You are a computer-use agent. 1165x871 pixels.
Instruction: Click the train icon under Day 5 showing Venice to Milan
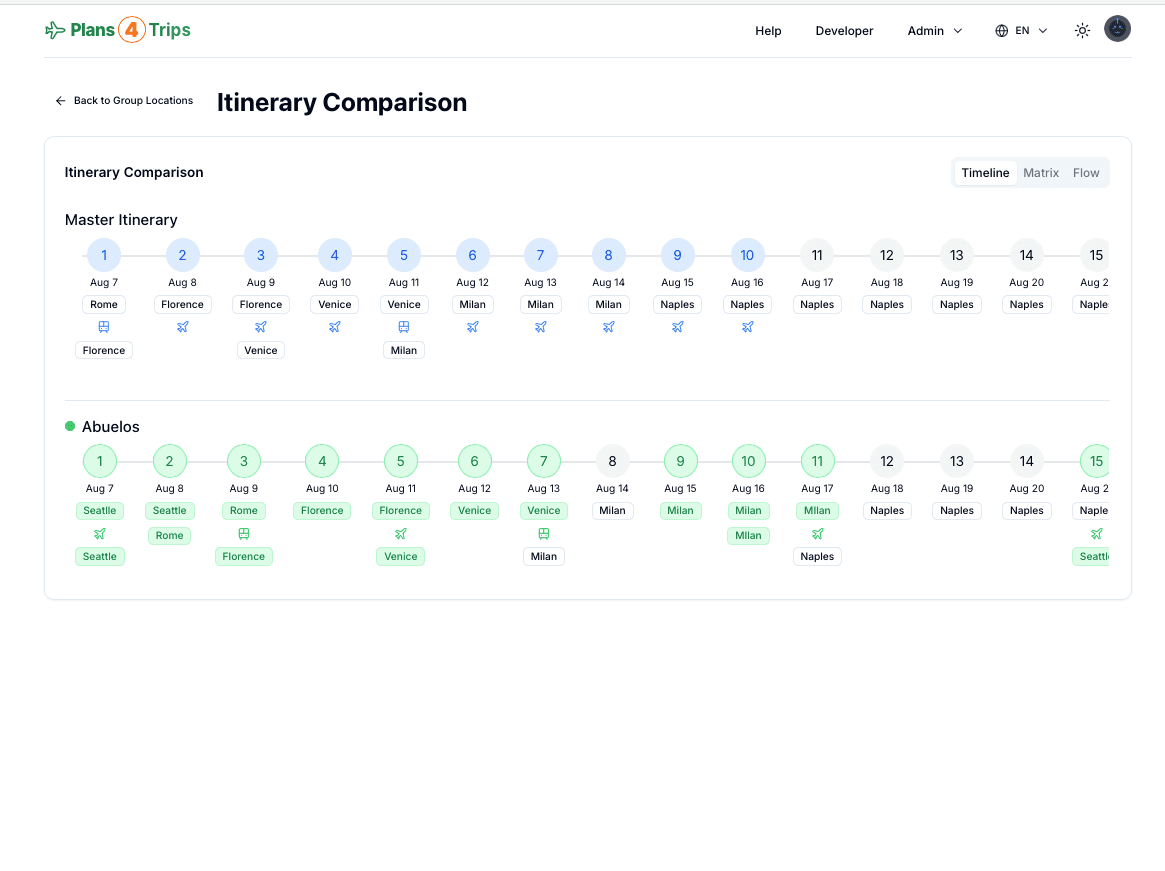tap(404, 326)
